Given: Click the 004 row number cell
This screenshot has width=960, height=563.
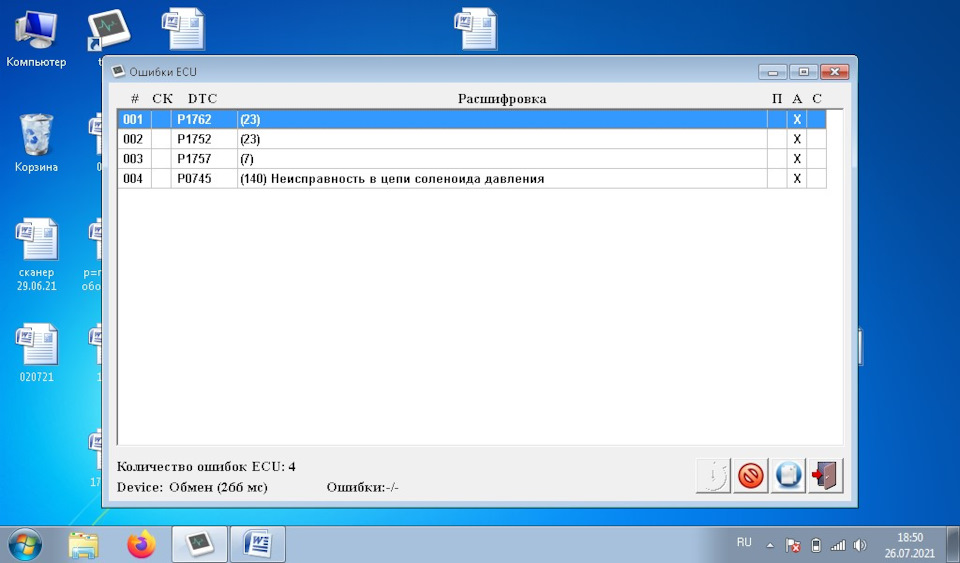Looking at the screenshot, I should (x=133, y=178).
